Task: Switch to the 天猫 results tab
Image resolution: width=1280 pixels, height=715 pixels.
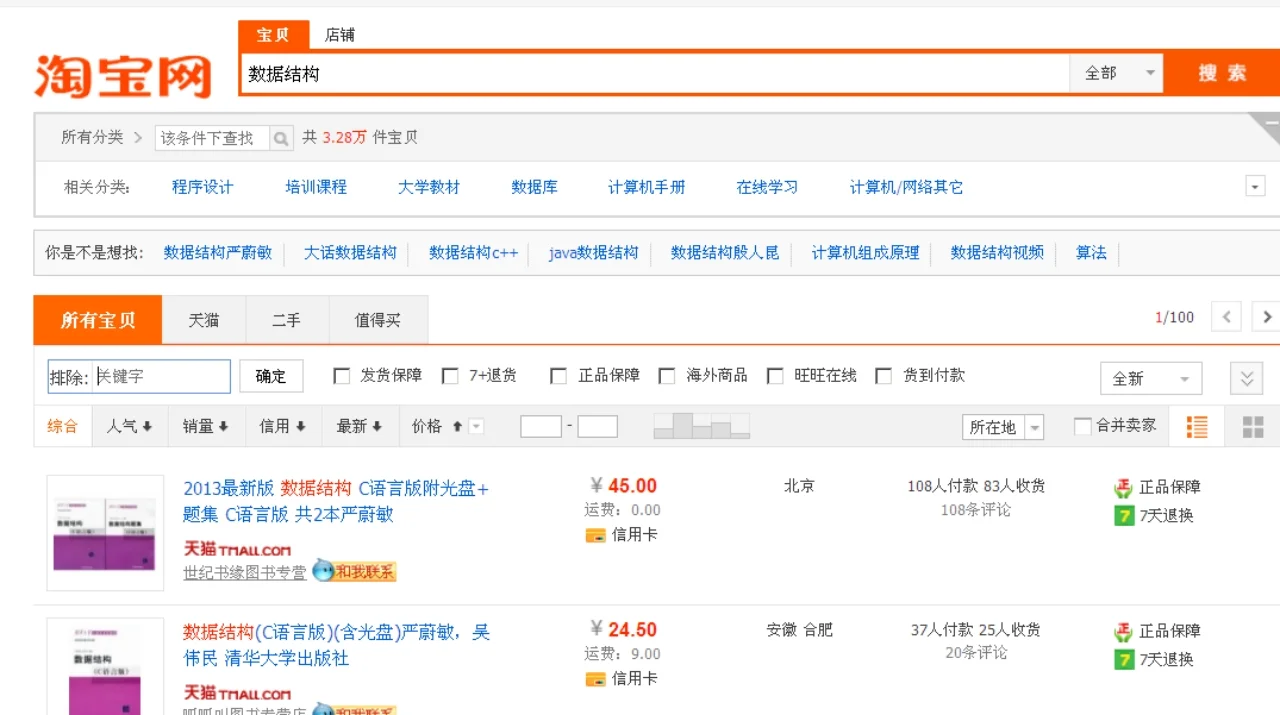Action: pyautogui.click(x=204, y=320)
